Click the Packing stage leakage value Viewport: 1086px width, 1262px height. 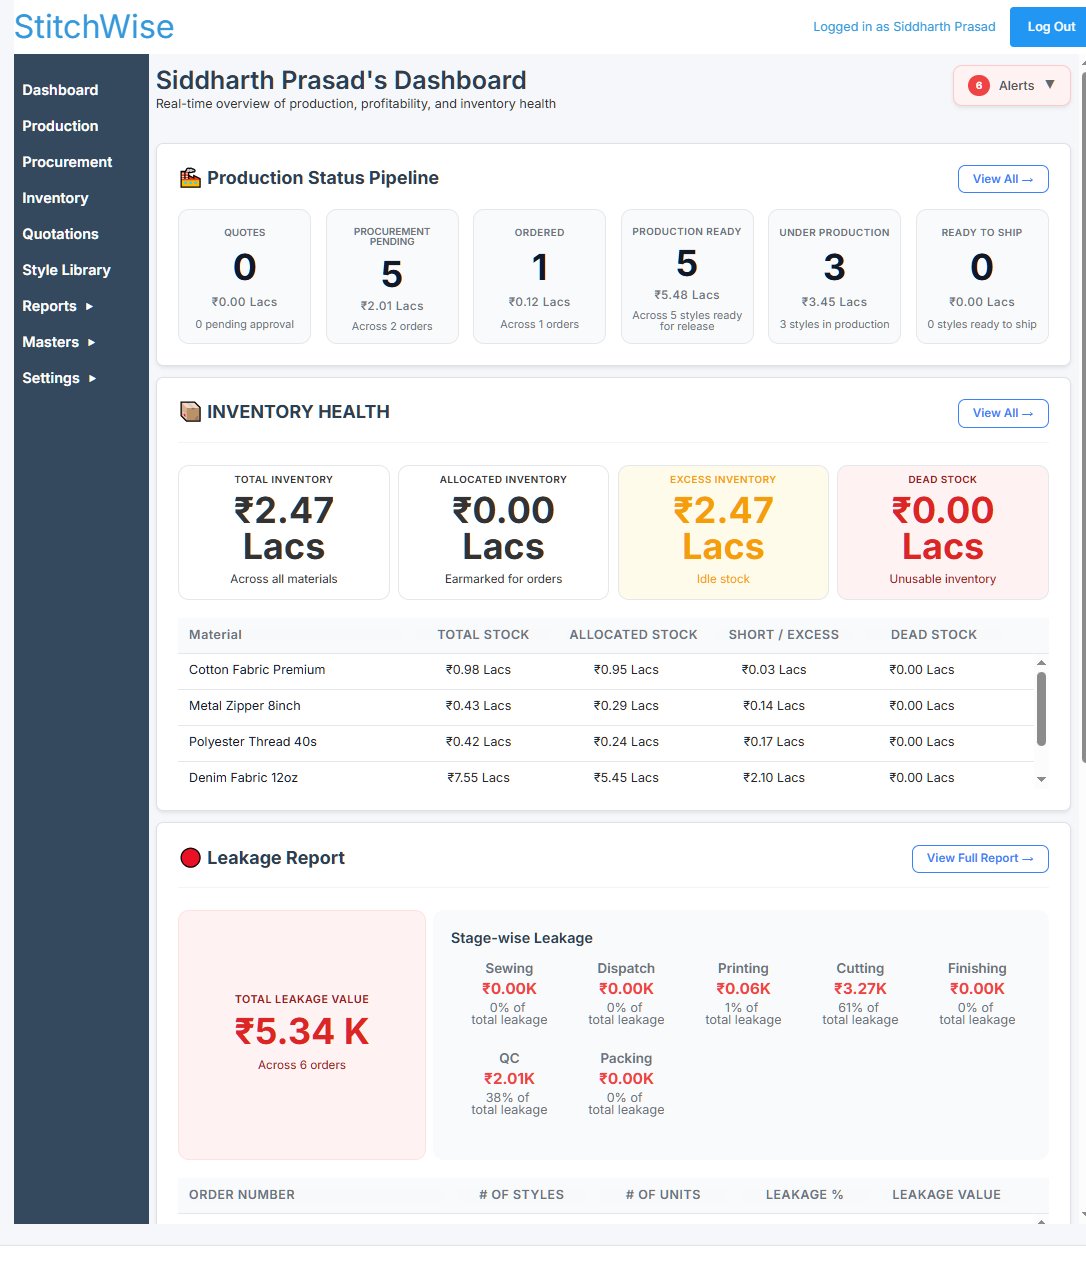point(626,1079)
